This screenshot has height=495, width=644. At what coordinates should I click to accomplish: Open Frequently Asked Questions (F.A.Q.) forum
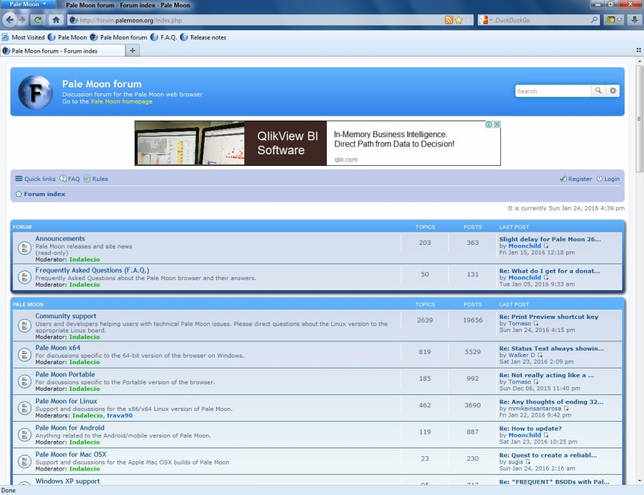(92, 270)
